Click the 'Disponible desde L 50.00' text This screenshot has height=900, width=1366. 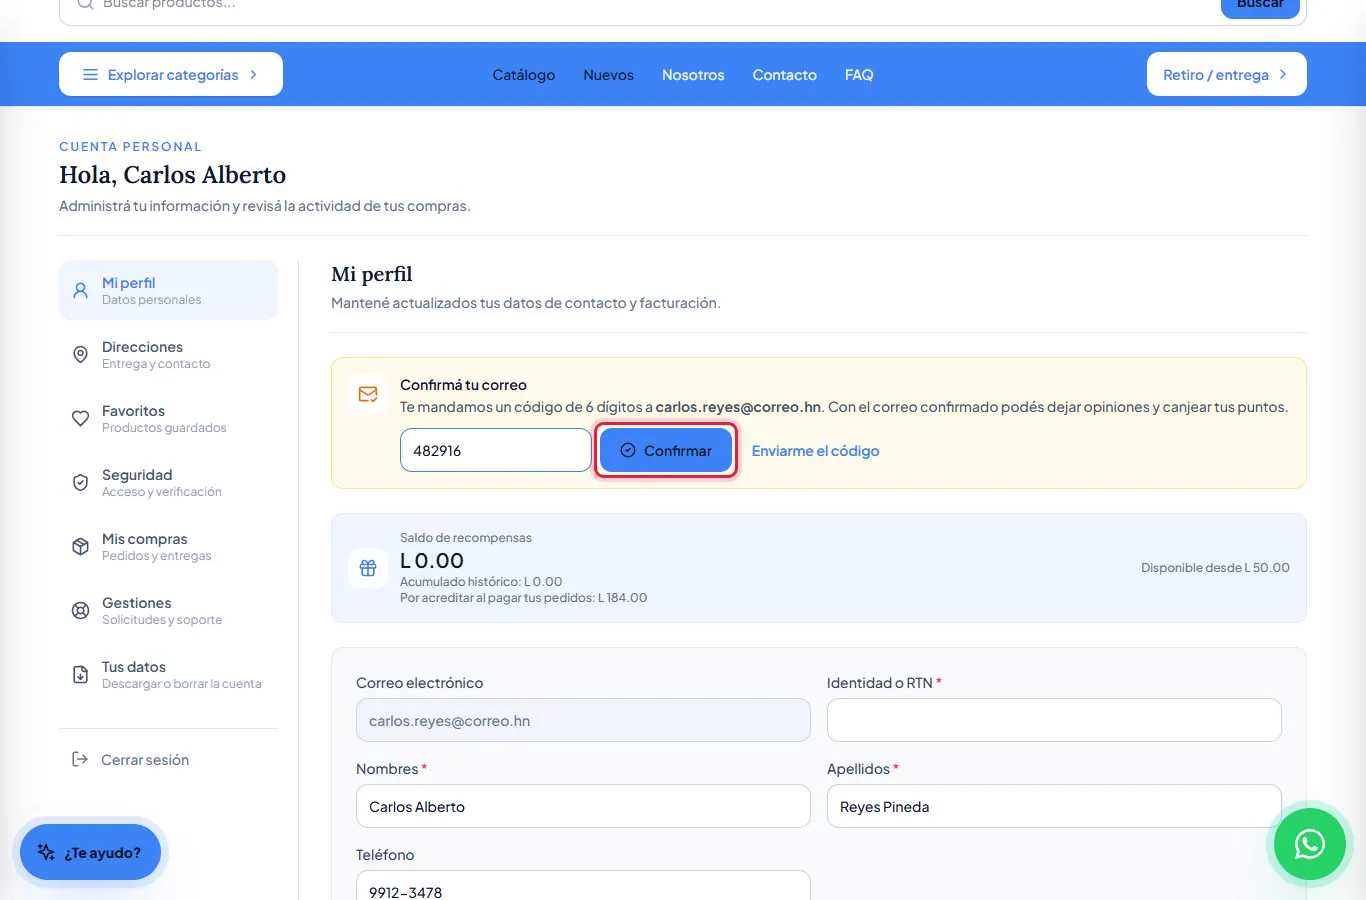(x=1215, y=568)
